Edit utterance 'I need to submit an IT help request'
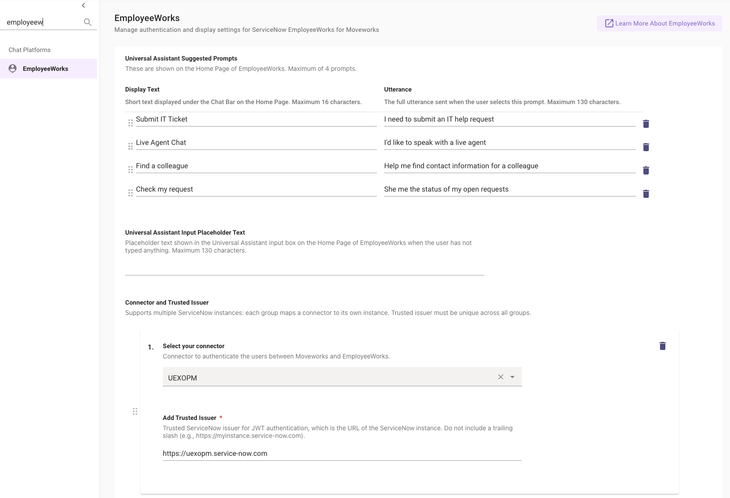Screen dimensions: 730x498 pyautogui.click(x=509, y=120)
